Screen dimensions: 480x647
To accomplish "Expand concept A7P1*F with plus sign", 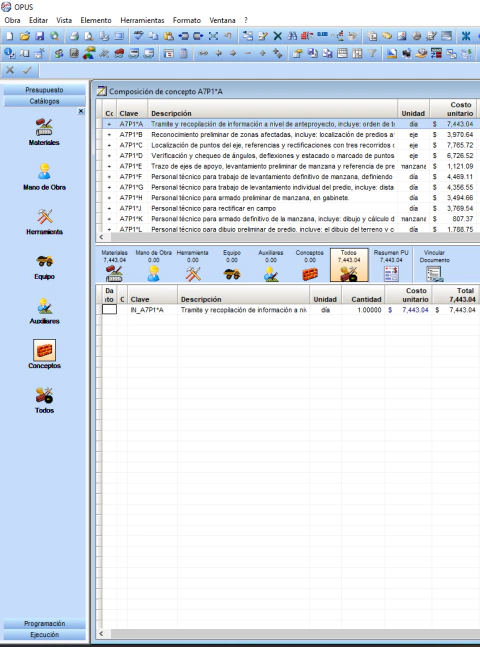I will click(x=109, y=177).
